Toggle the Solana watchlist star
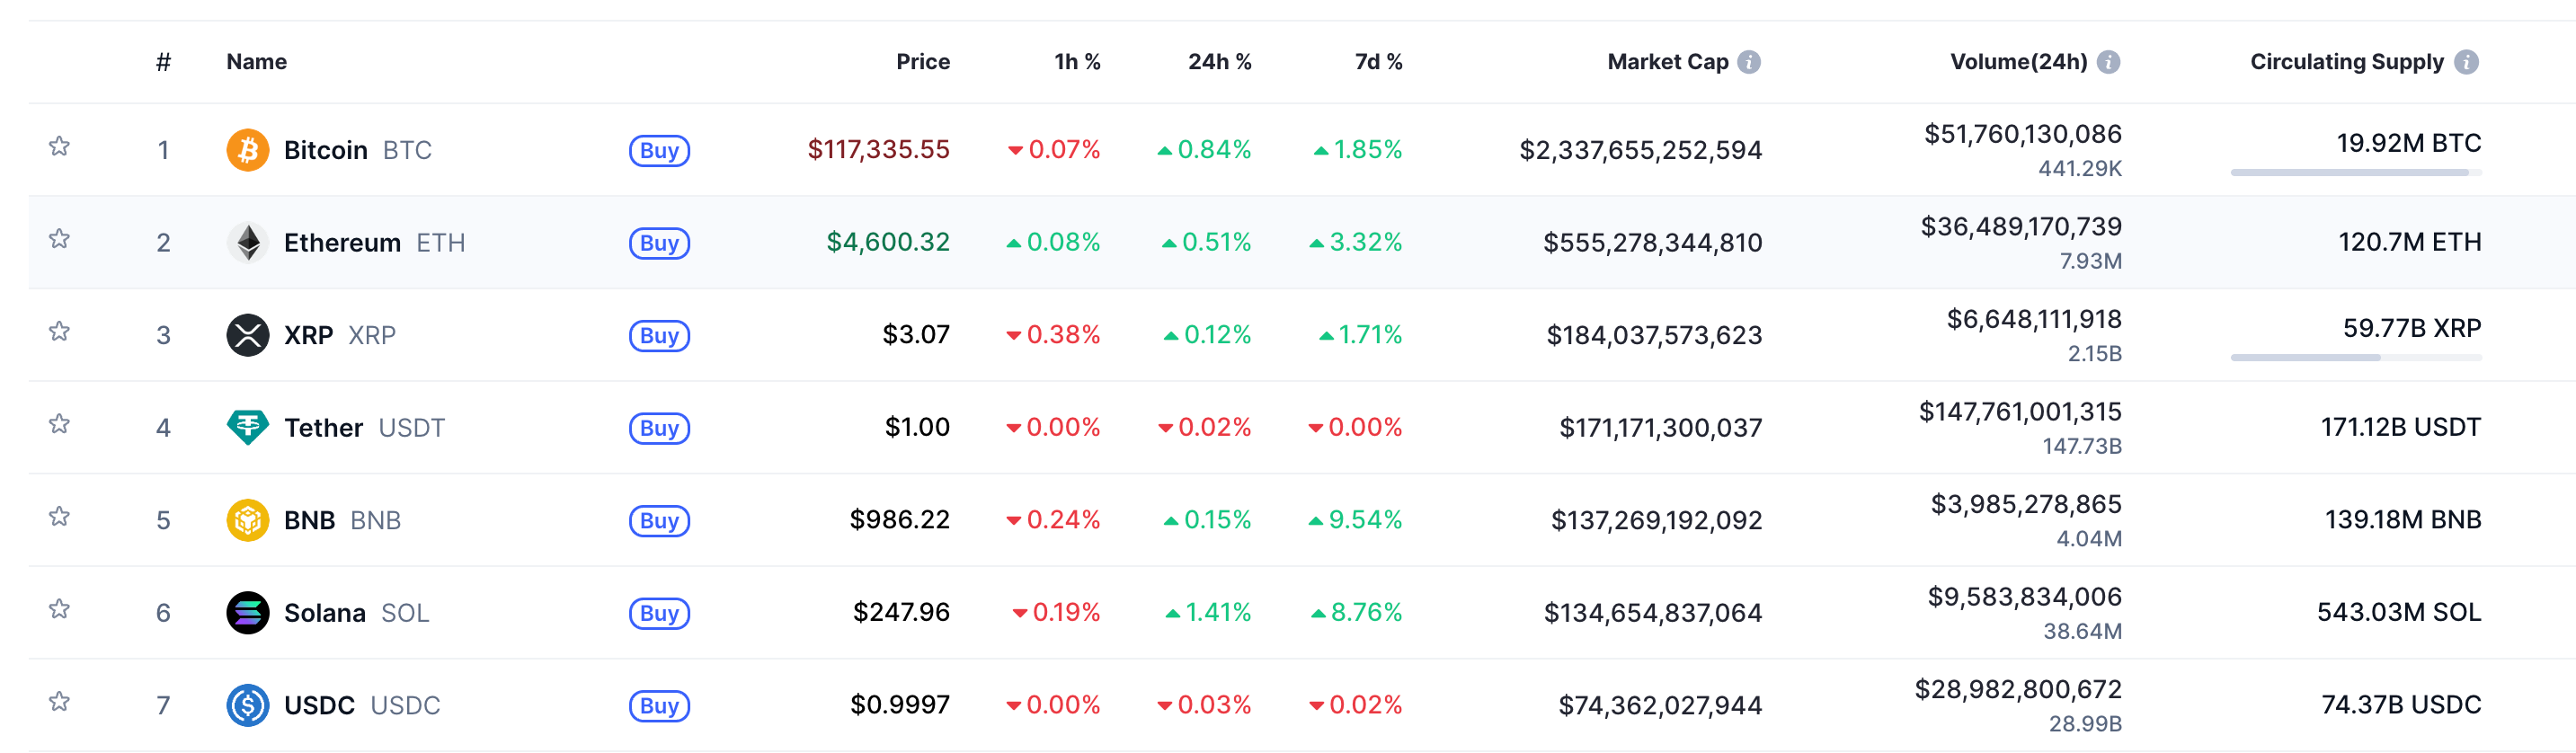The width and height of the screenshot is (2576, 753). click(59, 609)
